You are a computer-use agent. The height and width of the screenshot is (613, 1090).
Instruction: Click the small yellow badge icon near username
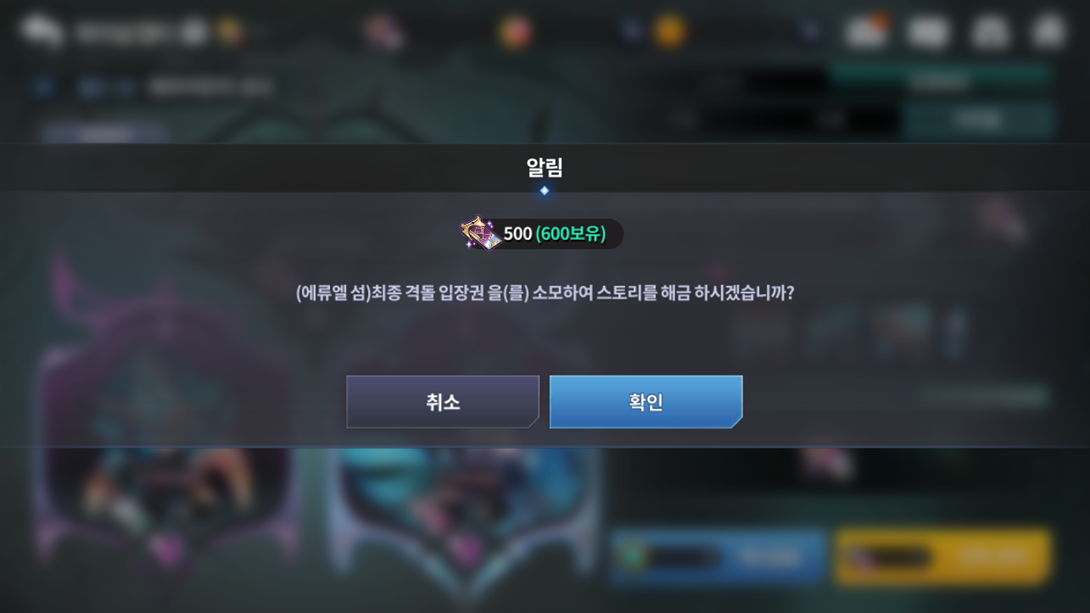229,31
